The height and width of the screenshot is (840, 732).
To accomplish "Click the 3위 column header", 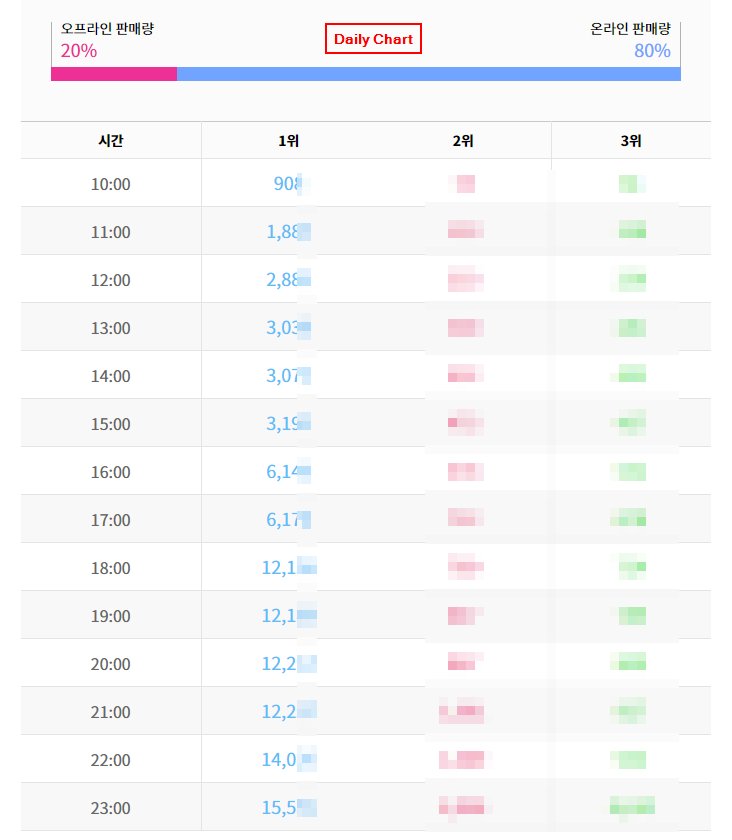I will point(631,141).
